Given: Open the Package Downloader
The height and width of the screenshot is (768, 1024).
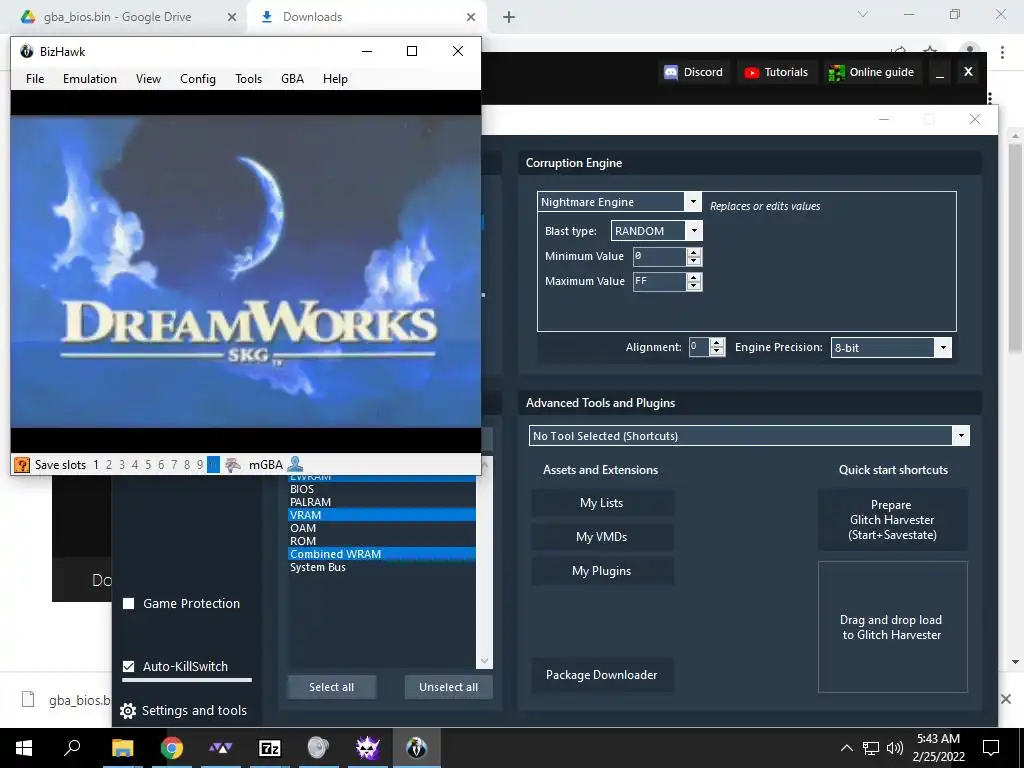Looking at the screenshot, I should 601,675.
